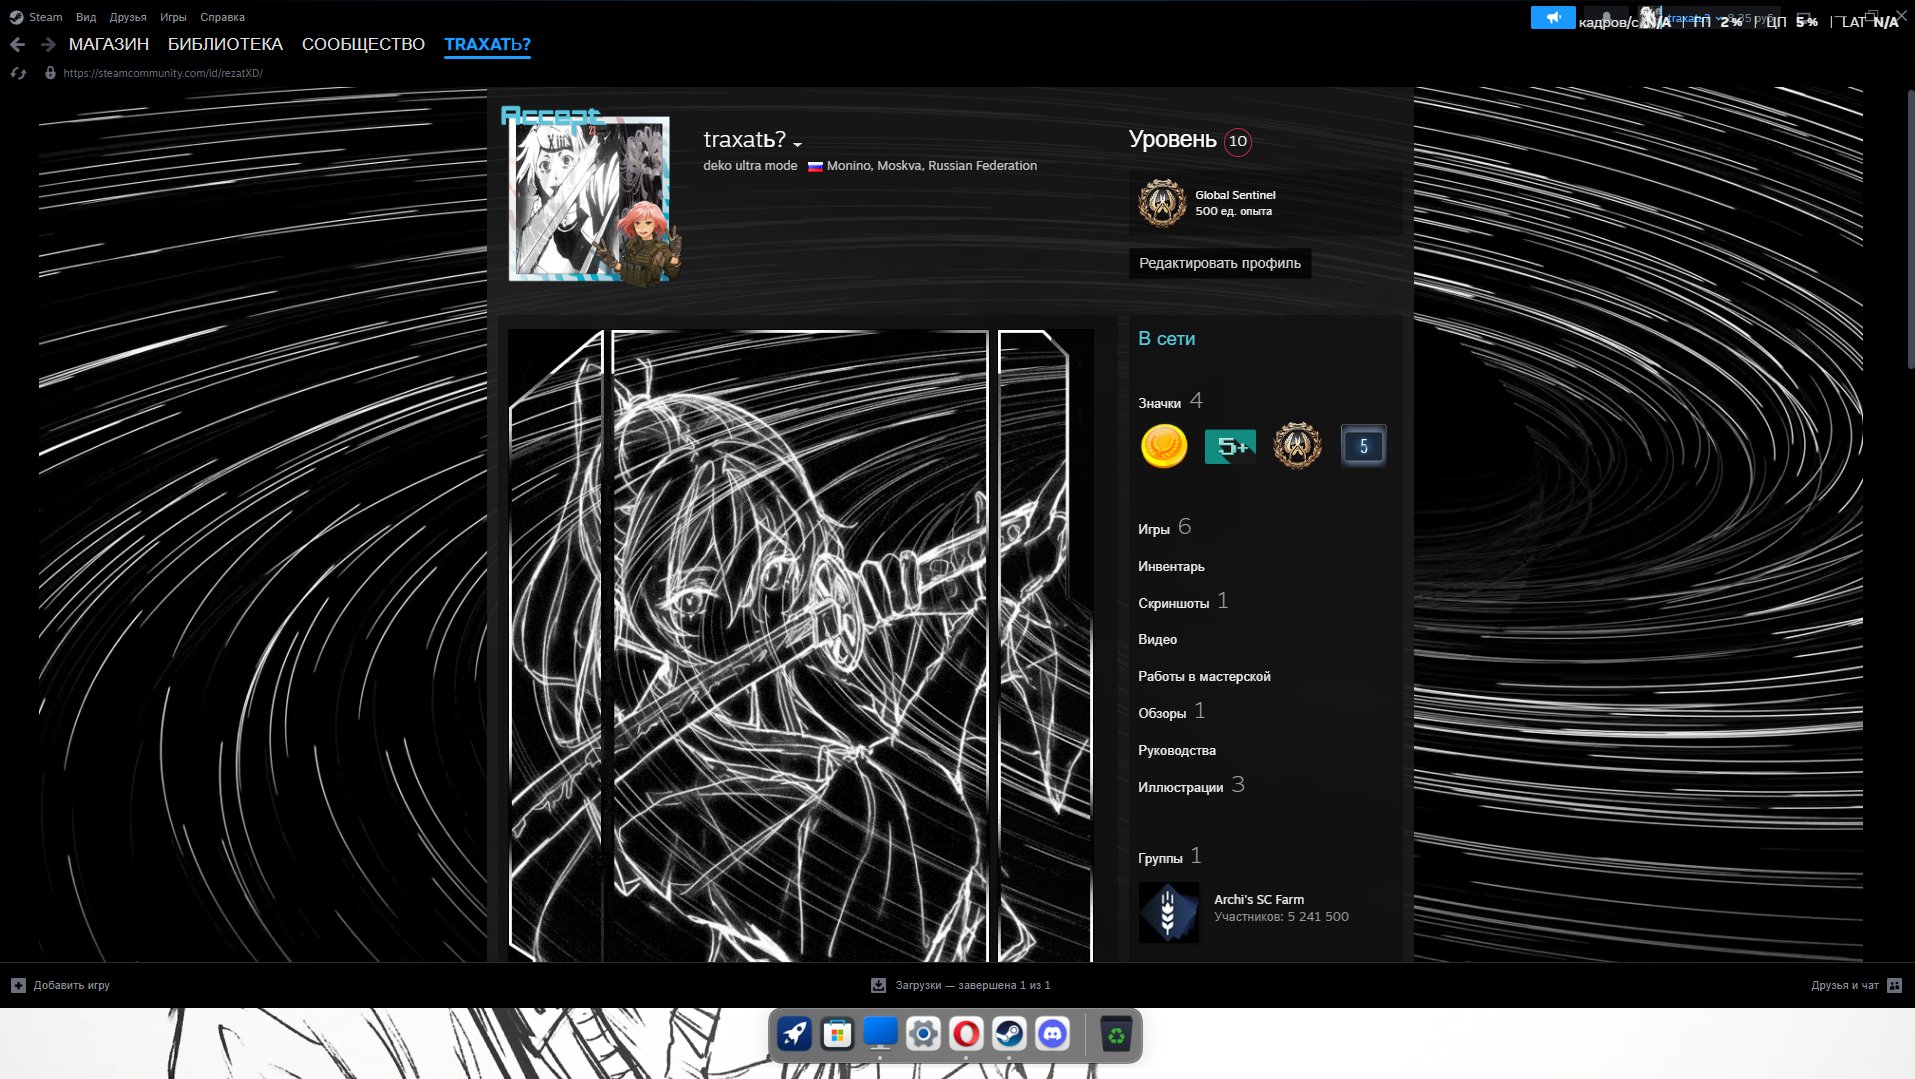Click the center artwork showcase panel

click(x=800, y=646)
